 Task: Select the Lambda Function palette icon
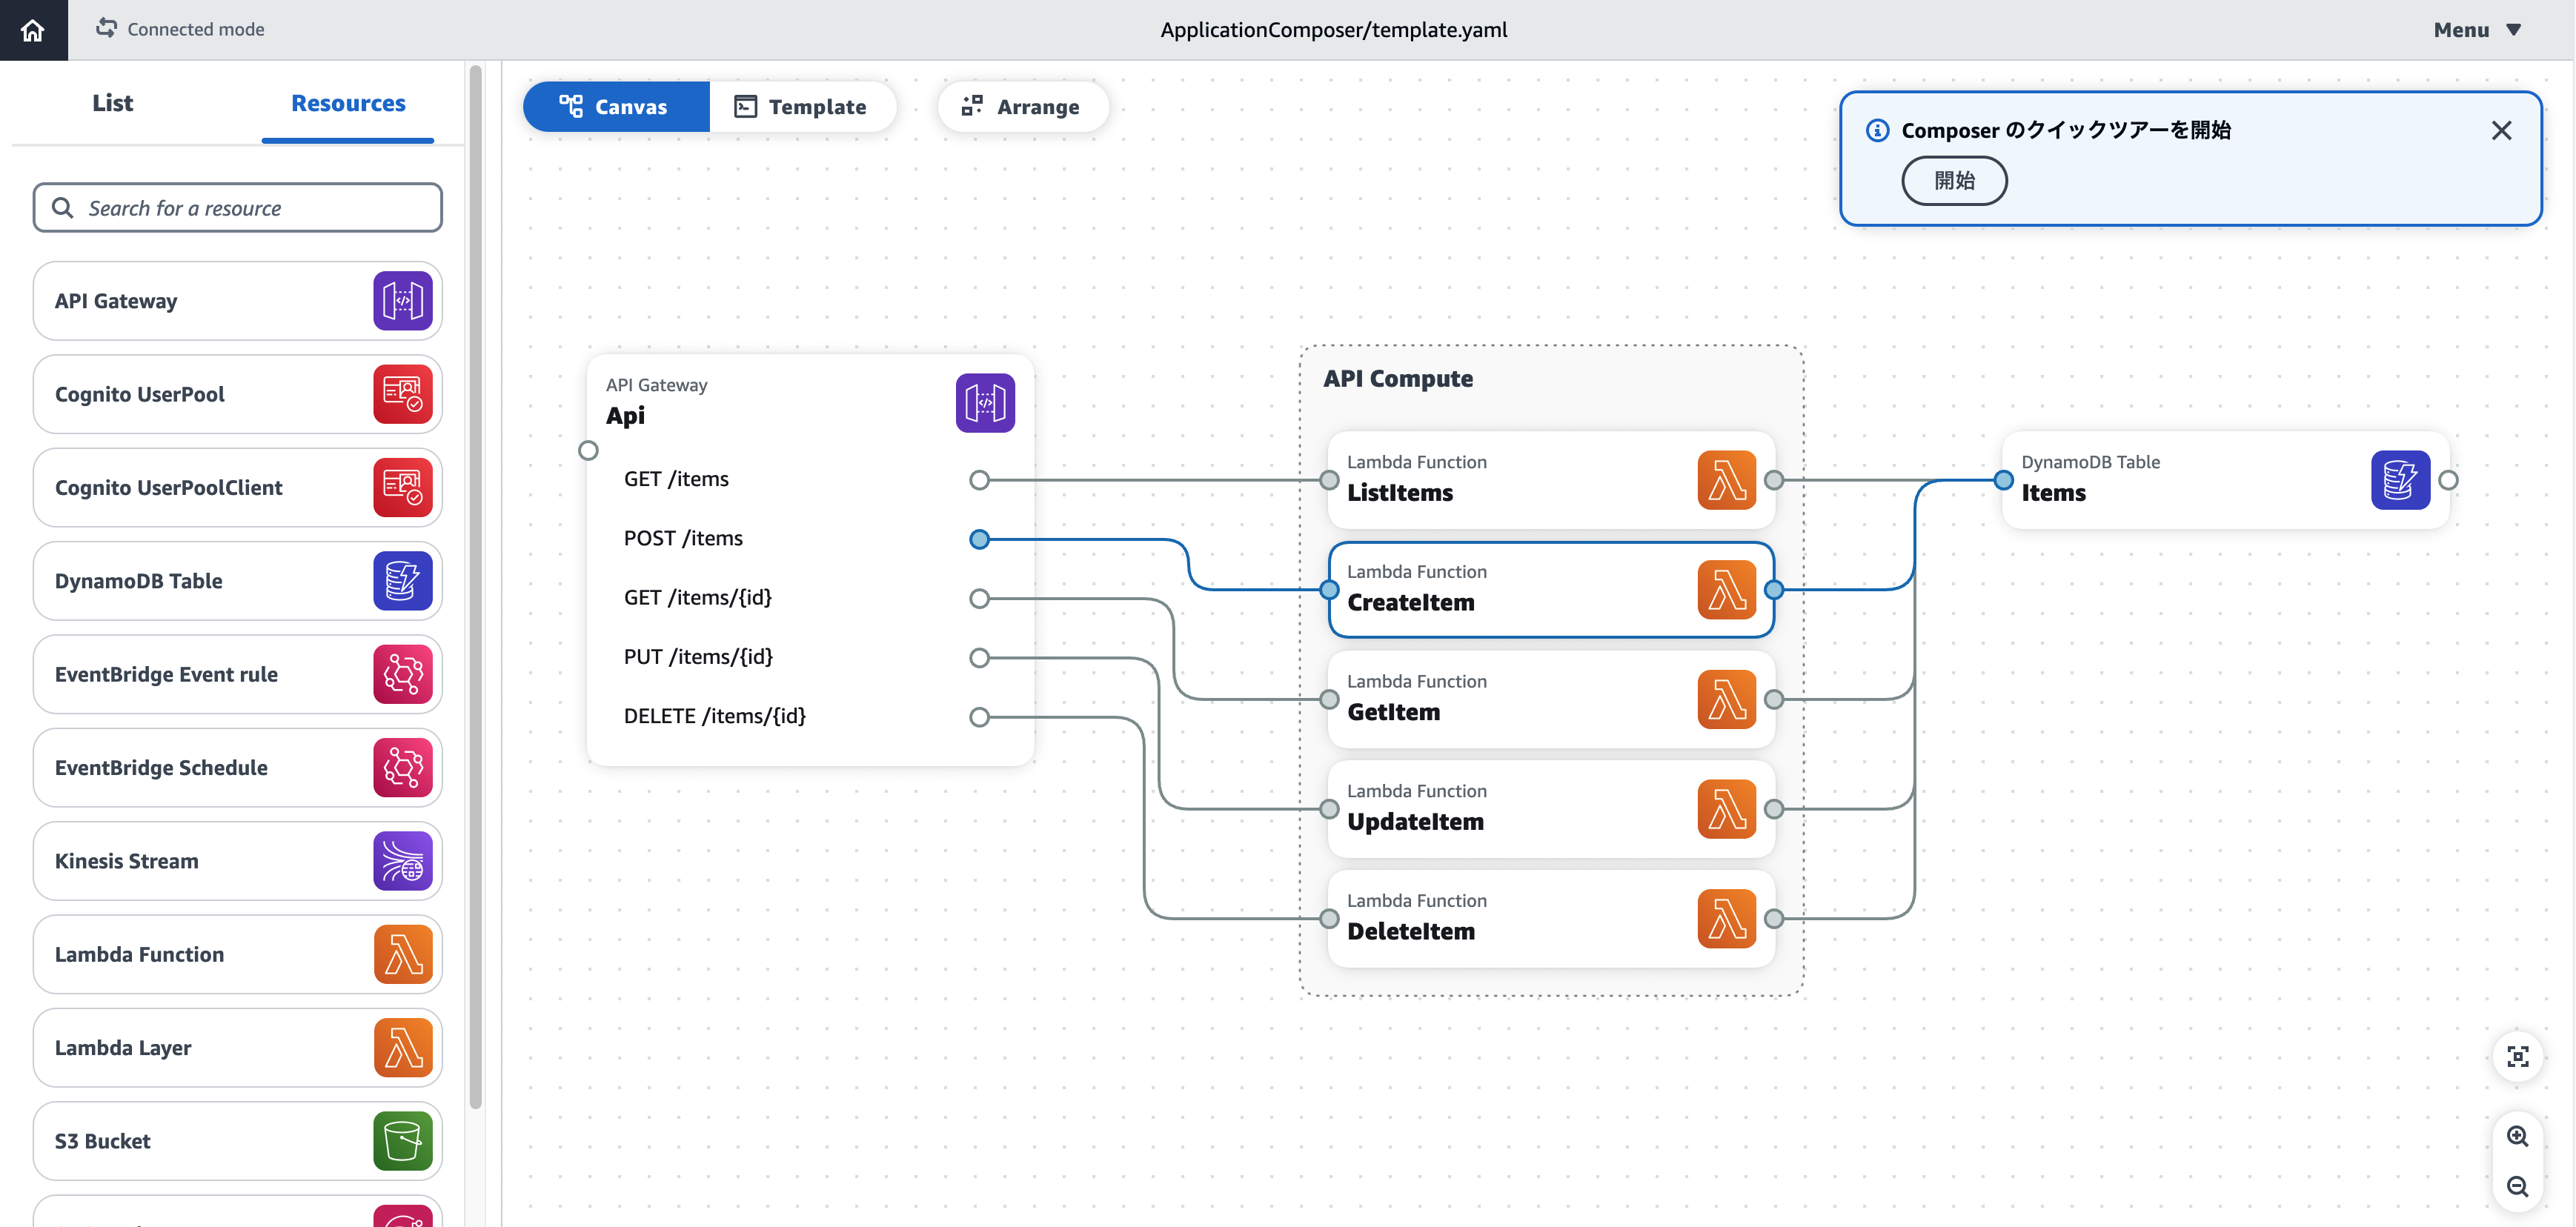click(x=403, y=954)
